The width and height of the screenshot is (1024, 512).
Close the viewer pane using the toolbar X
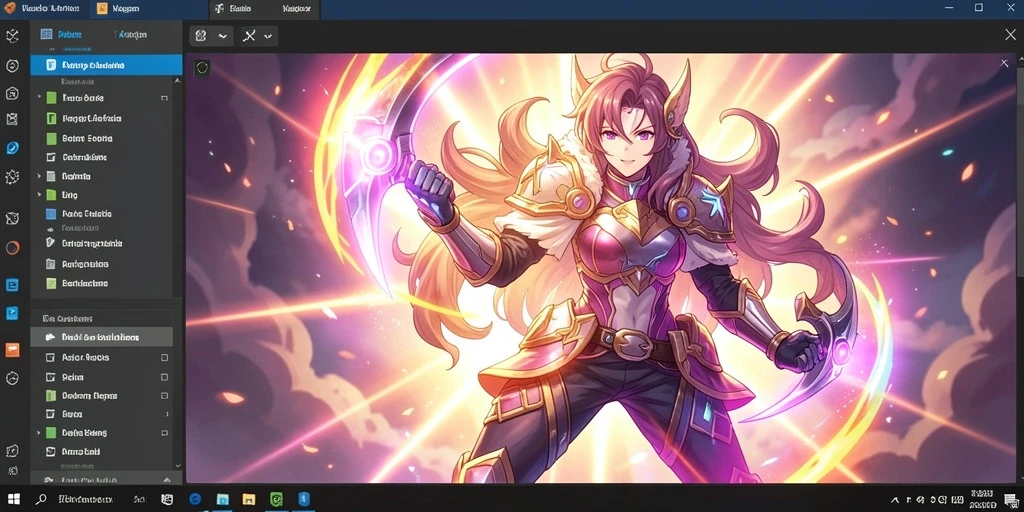pyautogui.click(x=1010, y=35)
